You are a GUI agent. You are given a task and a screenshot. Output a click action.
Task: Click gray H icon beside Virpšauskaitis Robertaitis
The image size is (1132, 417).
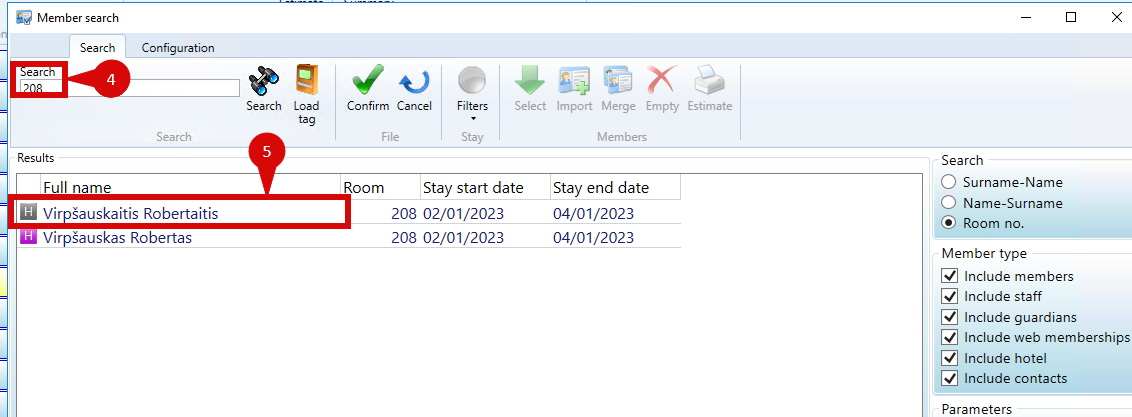tap(28, 212)
